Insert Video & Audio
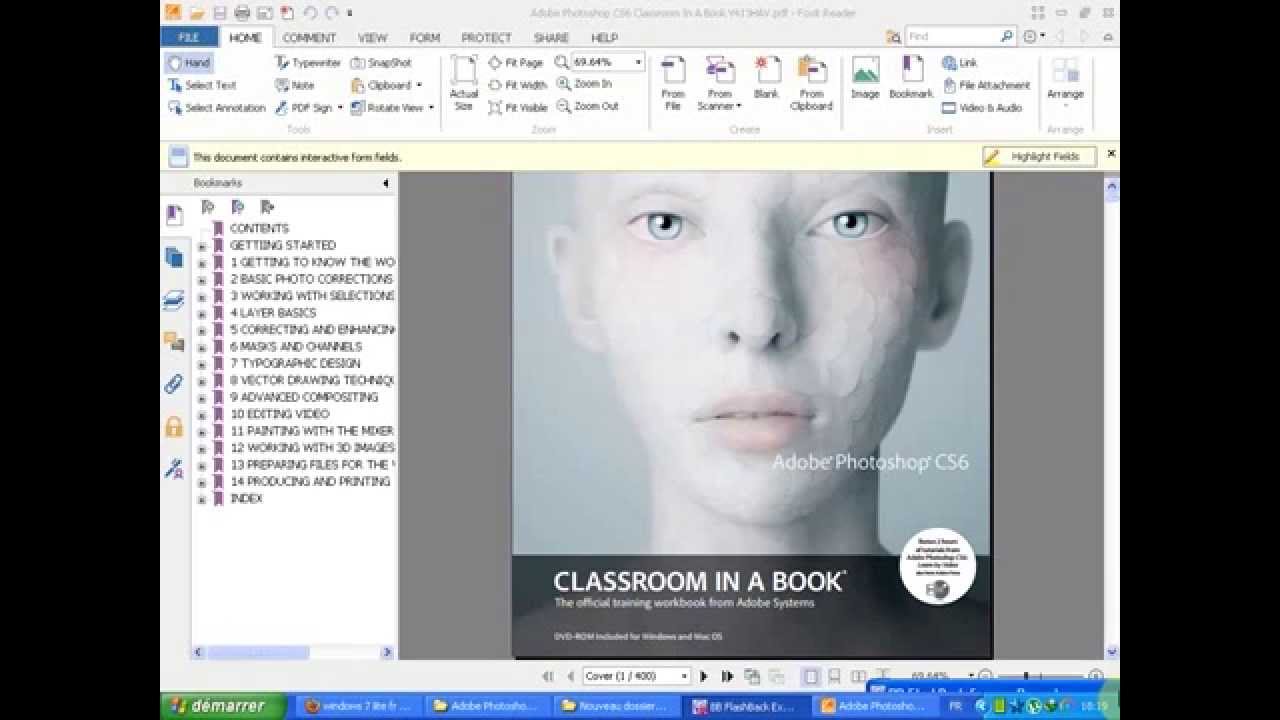 pos(981,107)
